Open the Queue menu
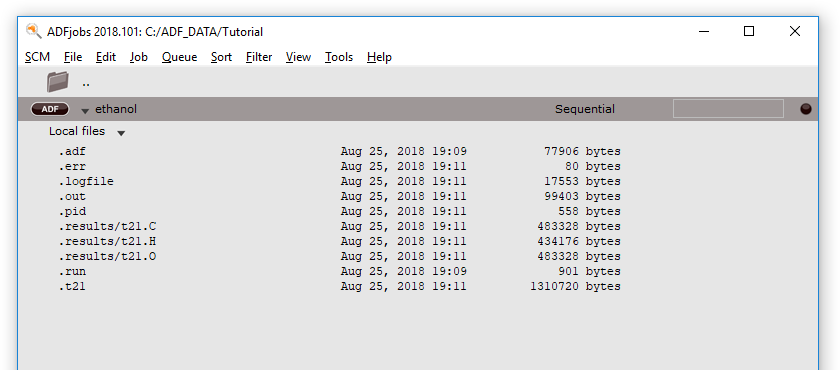 [x=179, y=57]
